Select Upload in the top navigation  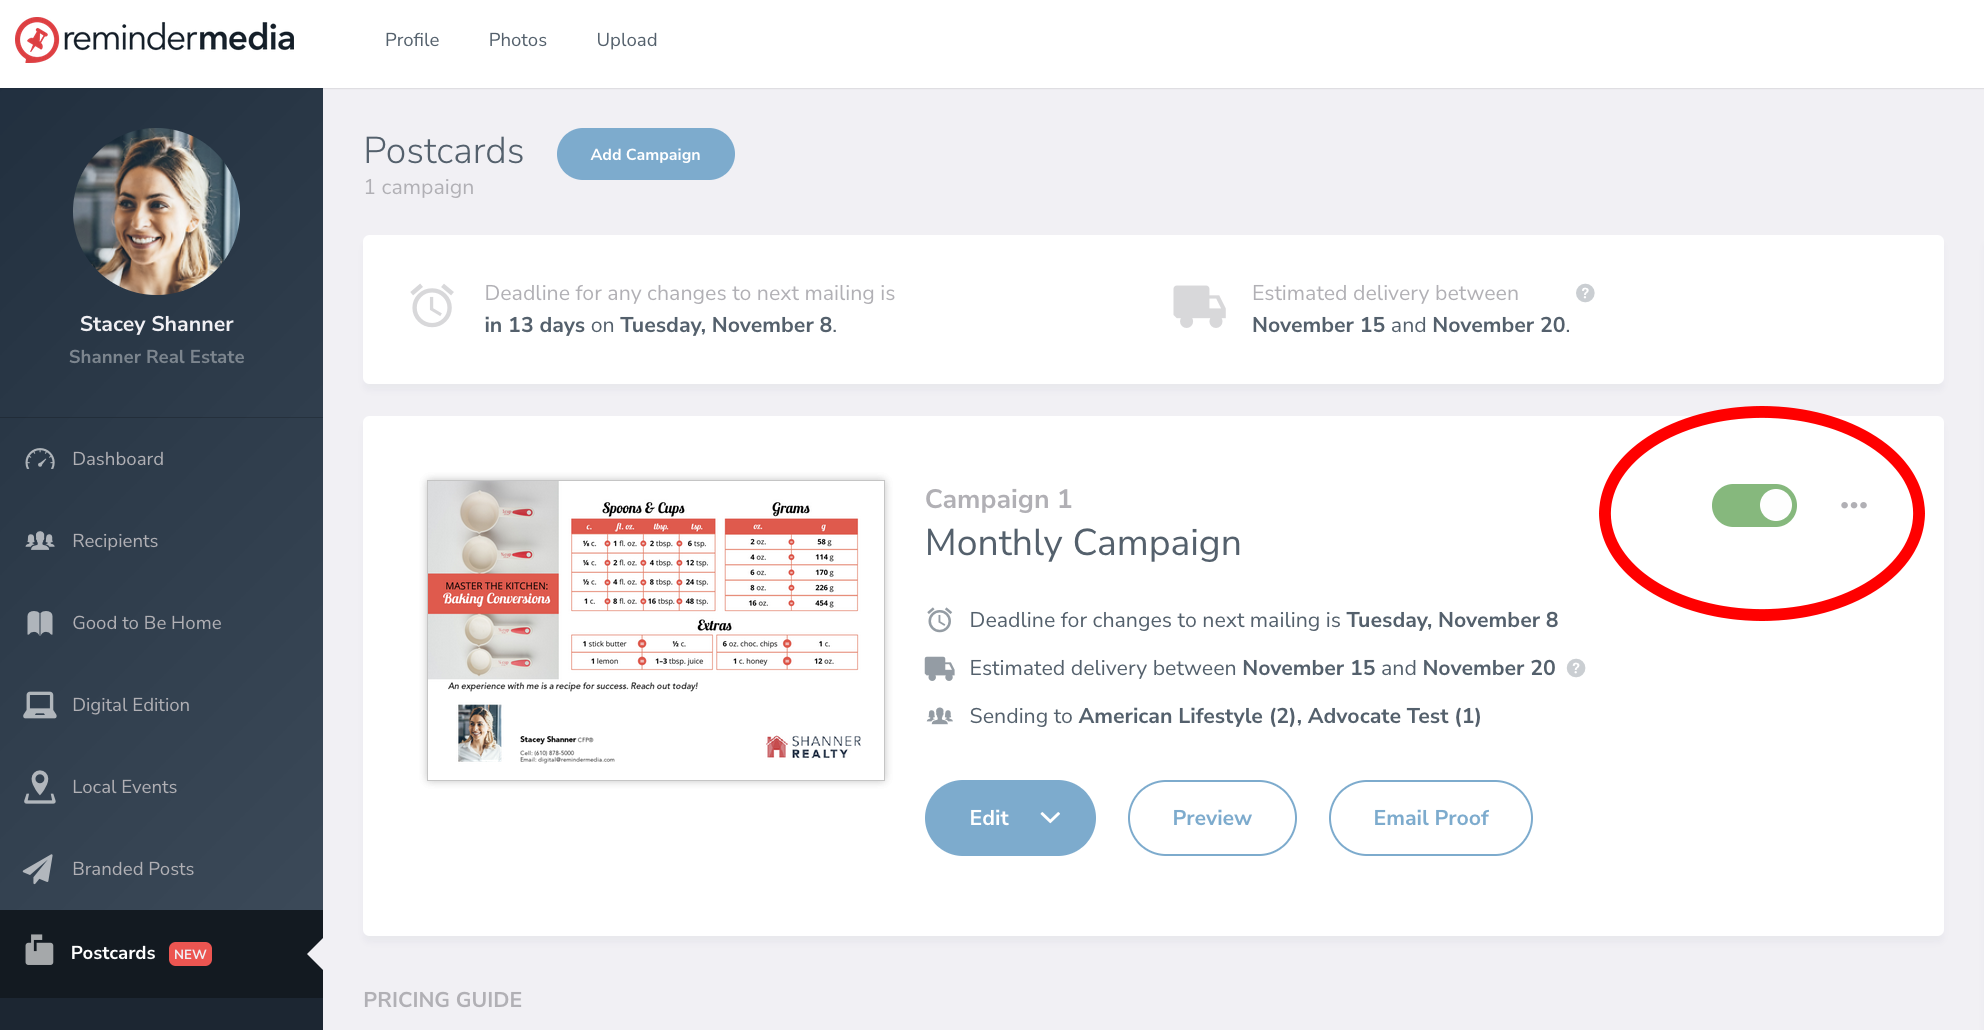(x=627, y=40)
